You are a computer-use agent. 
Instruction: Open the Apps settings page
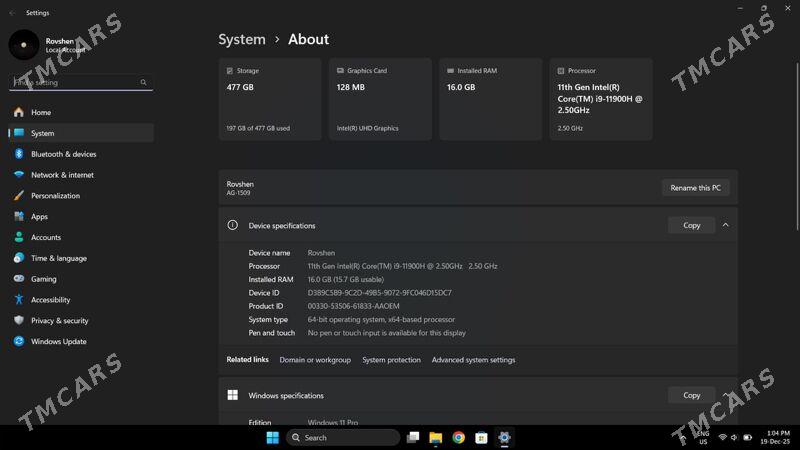[39, 217]
